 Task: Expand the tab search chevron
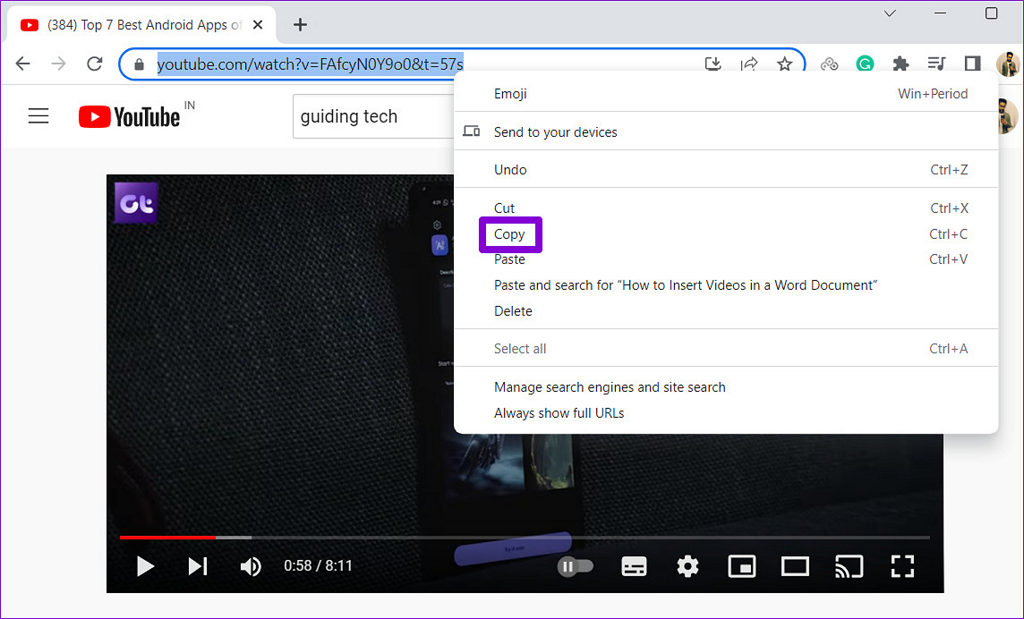tap(891, 14)
